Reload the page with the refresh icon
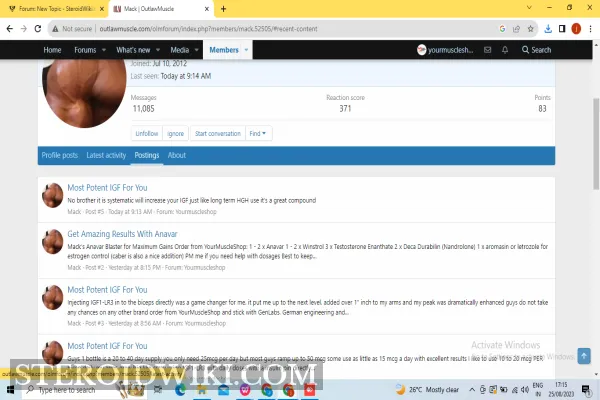 tap(38, 29)
